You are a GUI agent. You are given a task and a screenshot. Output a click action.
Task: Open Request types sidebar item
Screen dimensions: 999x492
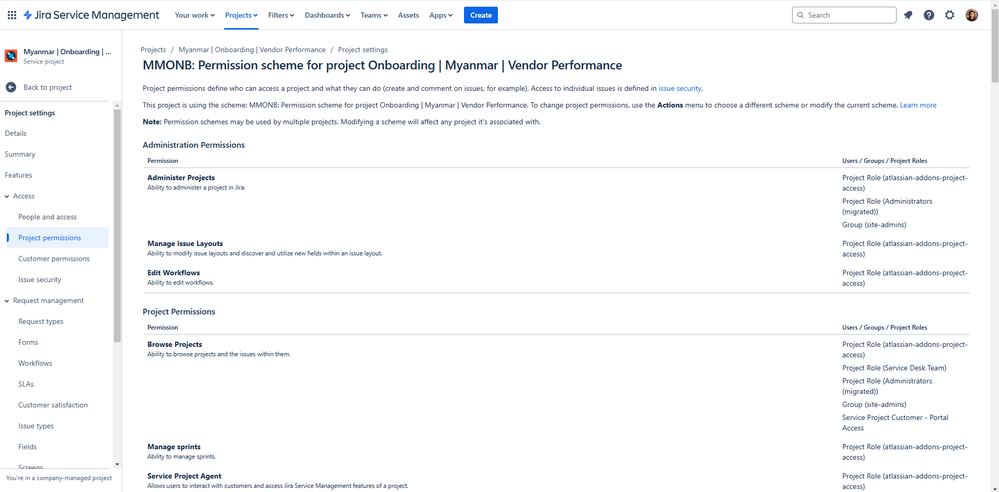[41, 322]
